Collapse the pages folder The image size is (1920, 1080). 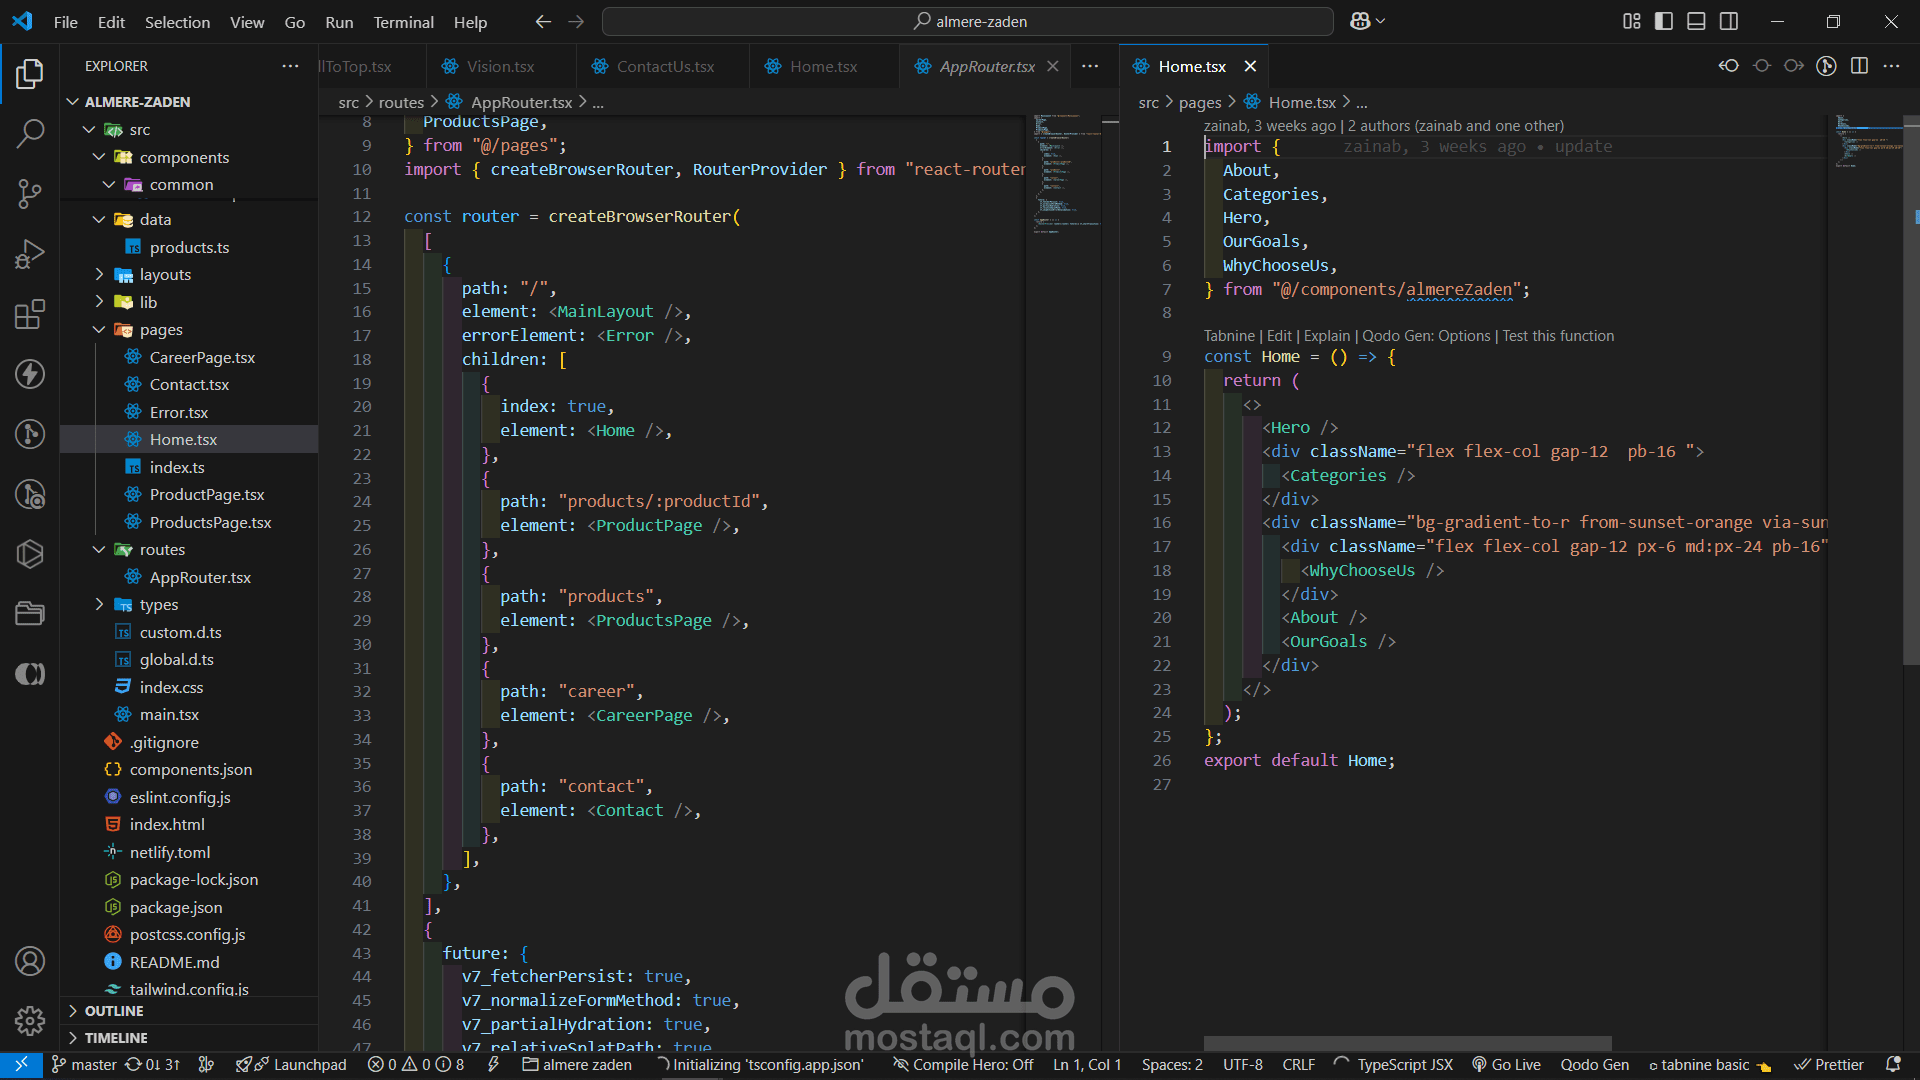160,329
